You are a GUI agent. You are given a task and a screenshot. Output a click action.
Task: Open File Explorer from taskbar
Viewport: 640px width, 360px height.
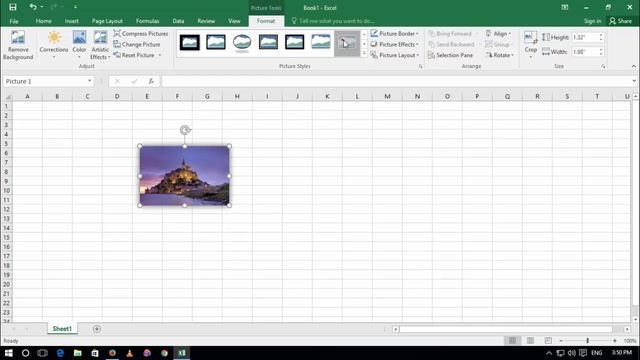tap(78, 353)
